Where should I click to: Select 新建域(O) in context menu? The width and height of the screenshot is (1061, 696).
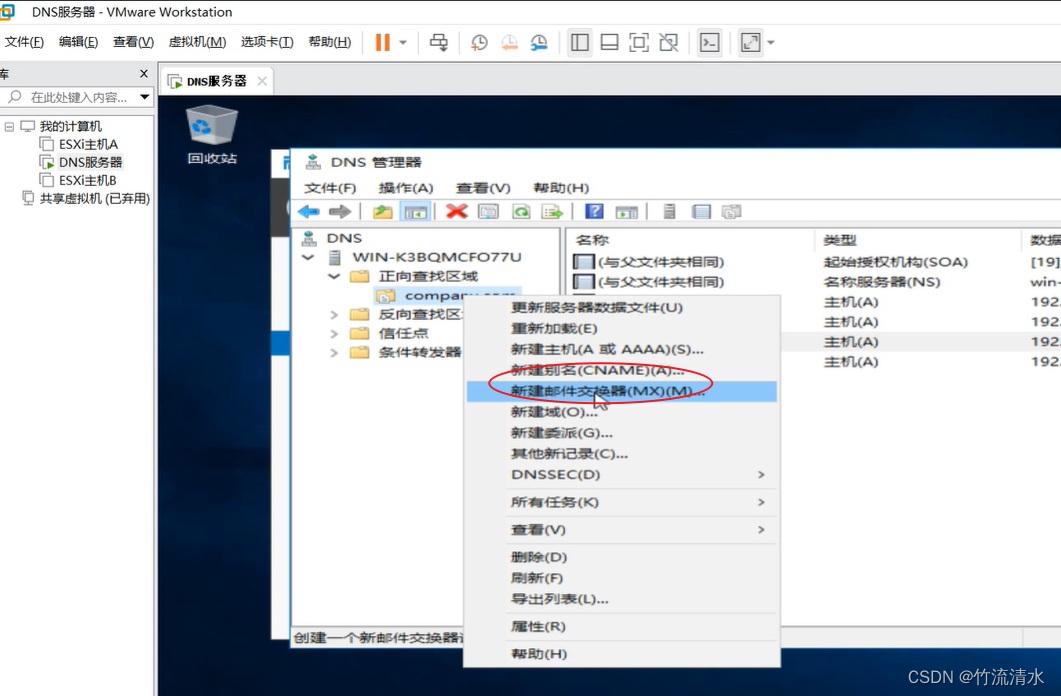tap(622, 412)
